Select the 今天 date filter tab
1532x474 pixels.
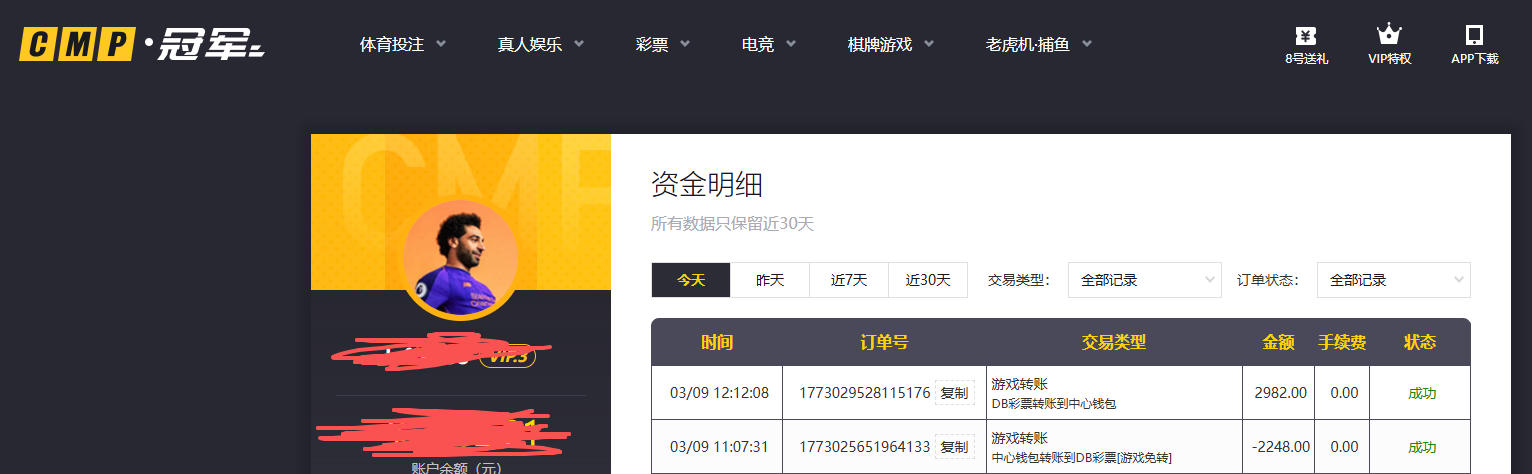pos(691,280)
